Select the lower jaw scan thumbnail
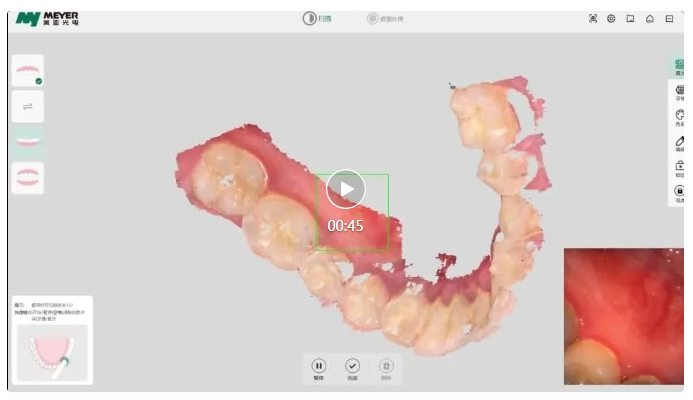693x400 pixels. pos(28,142)
